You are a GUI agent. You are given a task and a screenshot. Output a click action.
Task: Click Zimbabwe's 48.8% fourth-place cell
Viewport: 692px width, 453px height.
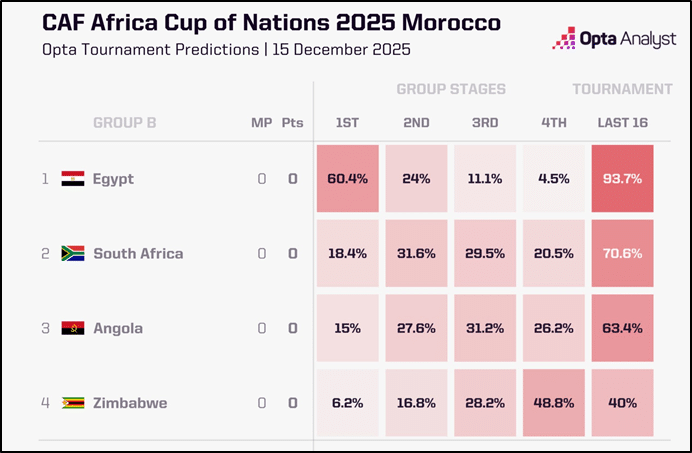pyautogui.click(x=553, y=404)
